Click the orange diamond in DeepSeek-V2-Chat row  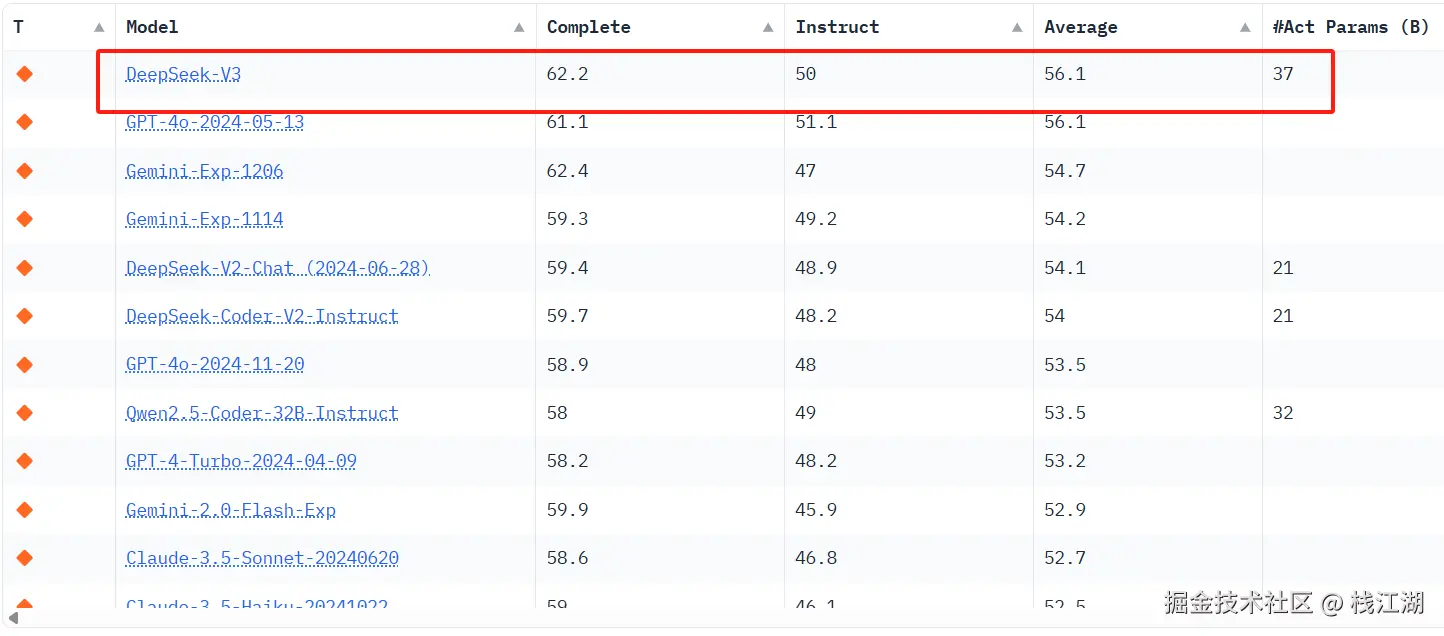(x=25, y=268)
